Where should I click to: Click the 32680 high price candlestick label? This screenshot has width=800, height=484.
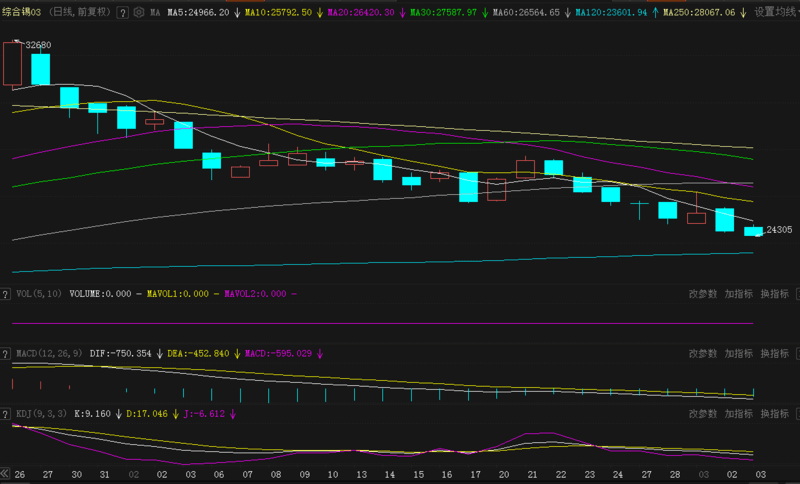click(x=38, y=46)
